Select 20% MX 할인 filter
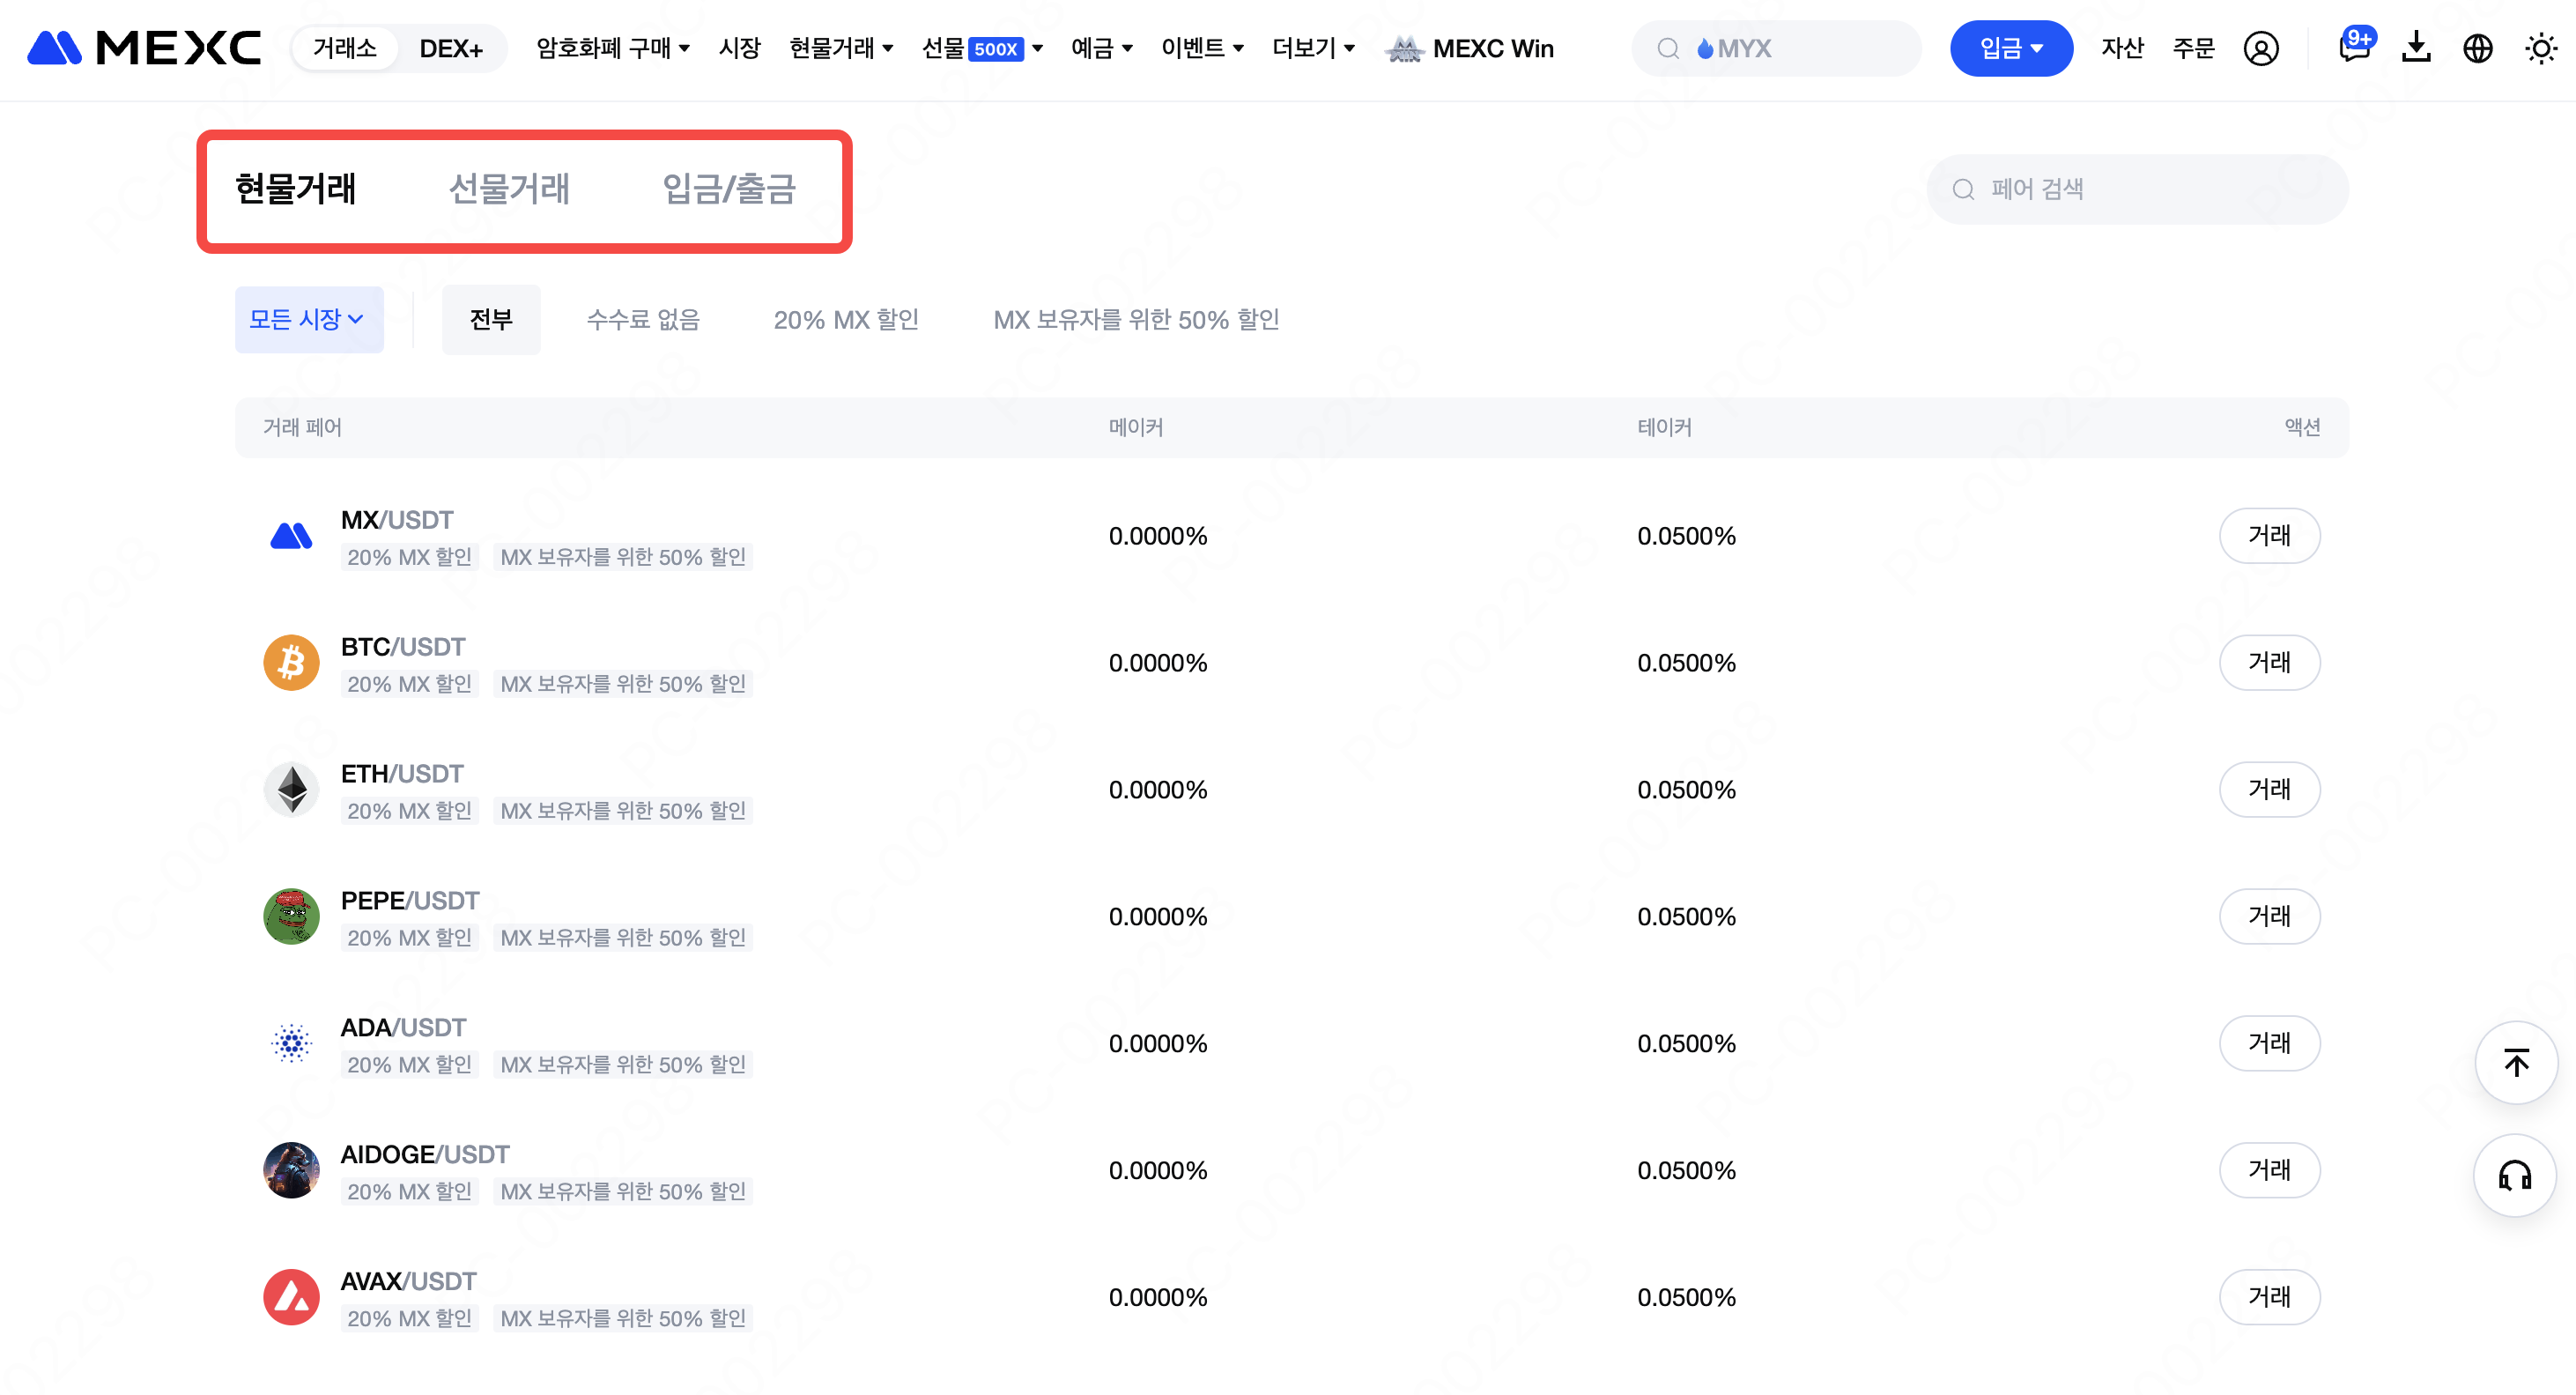Screen dimensions: 2576x1395 (846, 319)
